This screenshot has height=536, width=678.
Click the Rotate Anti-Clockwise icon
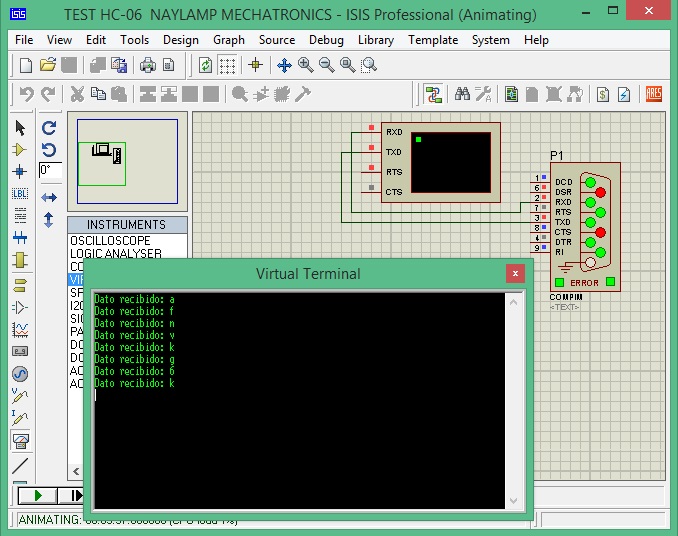pos(49,150)
